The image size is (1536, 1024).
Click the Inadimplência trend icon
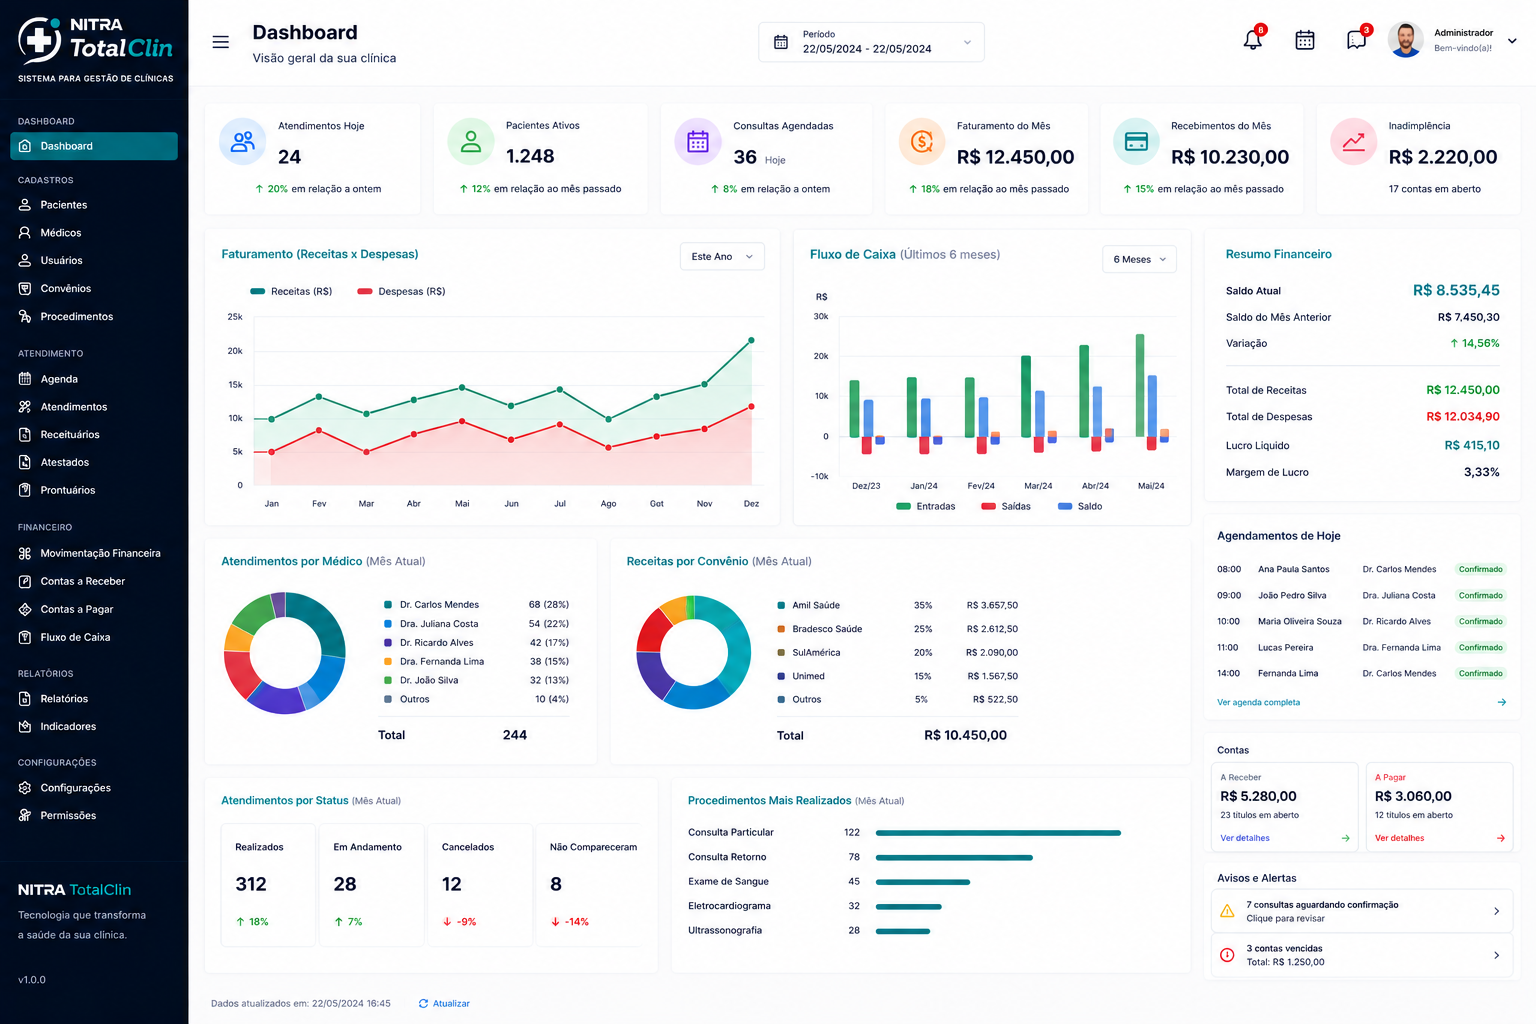click(1353, 142)
